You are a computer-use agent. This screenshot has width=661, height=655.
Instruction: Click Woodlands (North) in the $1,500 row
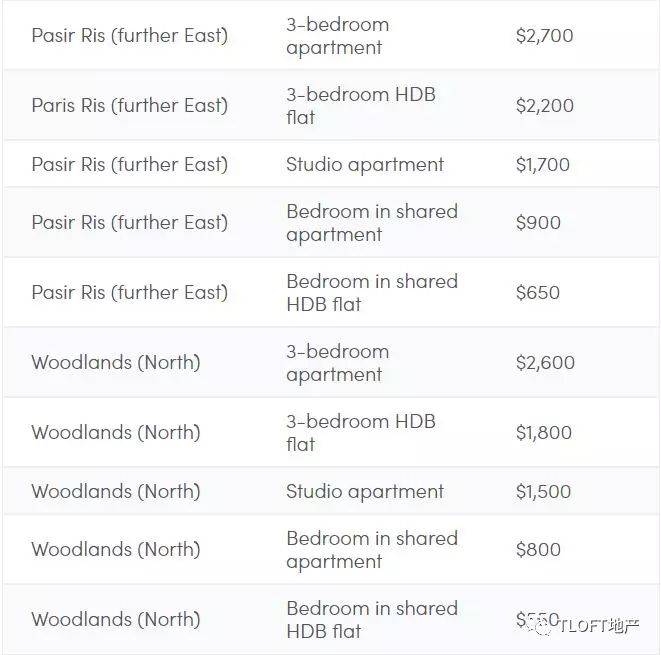[115, 492]
